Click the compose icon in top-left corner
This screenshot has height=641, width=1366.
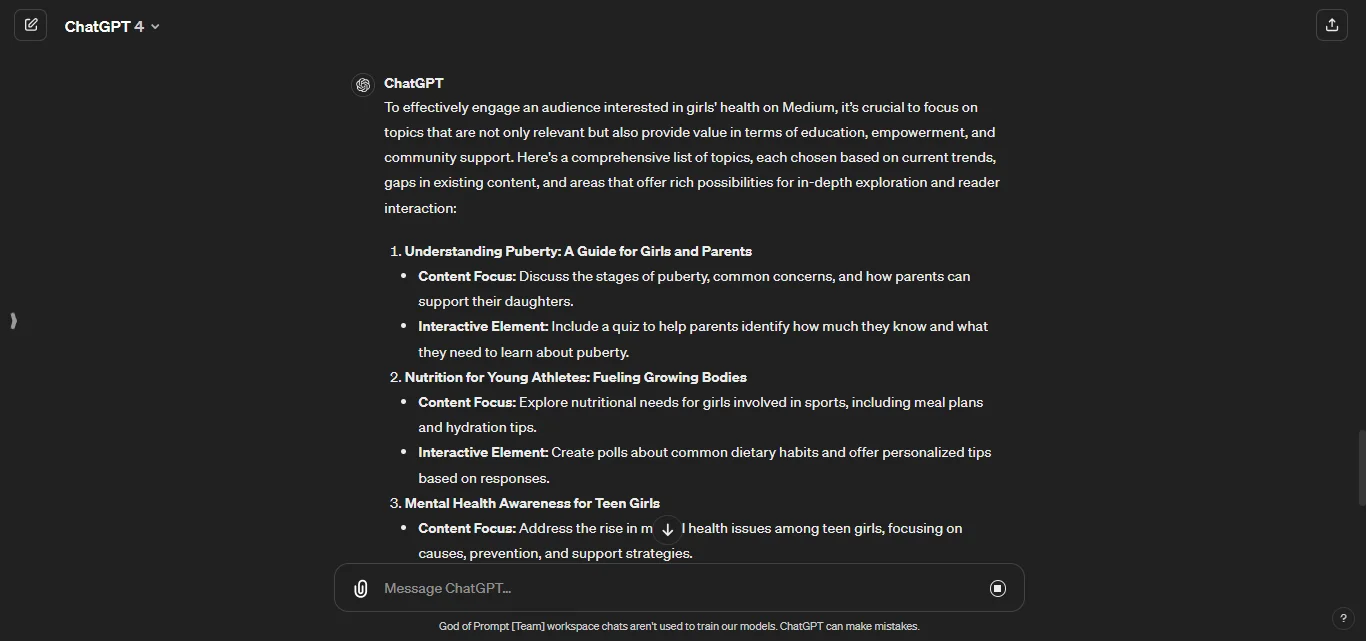click(x=31, y=24)
